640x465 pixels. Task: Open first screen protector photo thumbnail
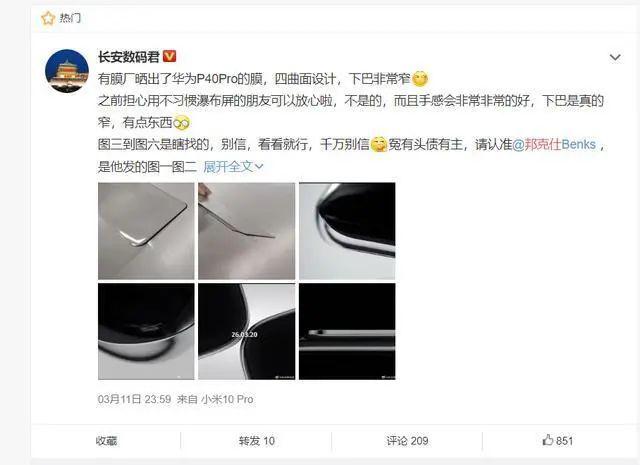coord(146,231)
